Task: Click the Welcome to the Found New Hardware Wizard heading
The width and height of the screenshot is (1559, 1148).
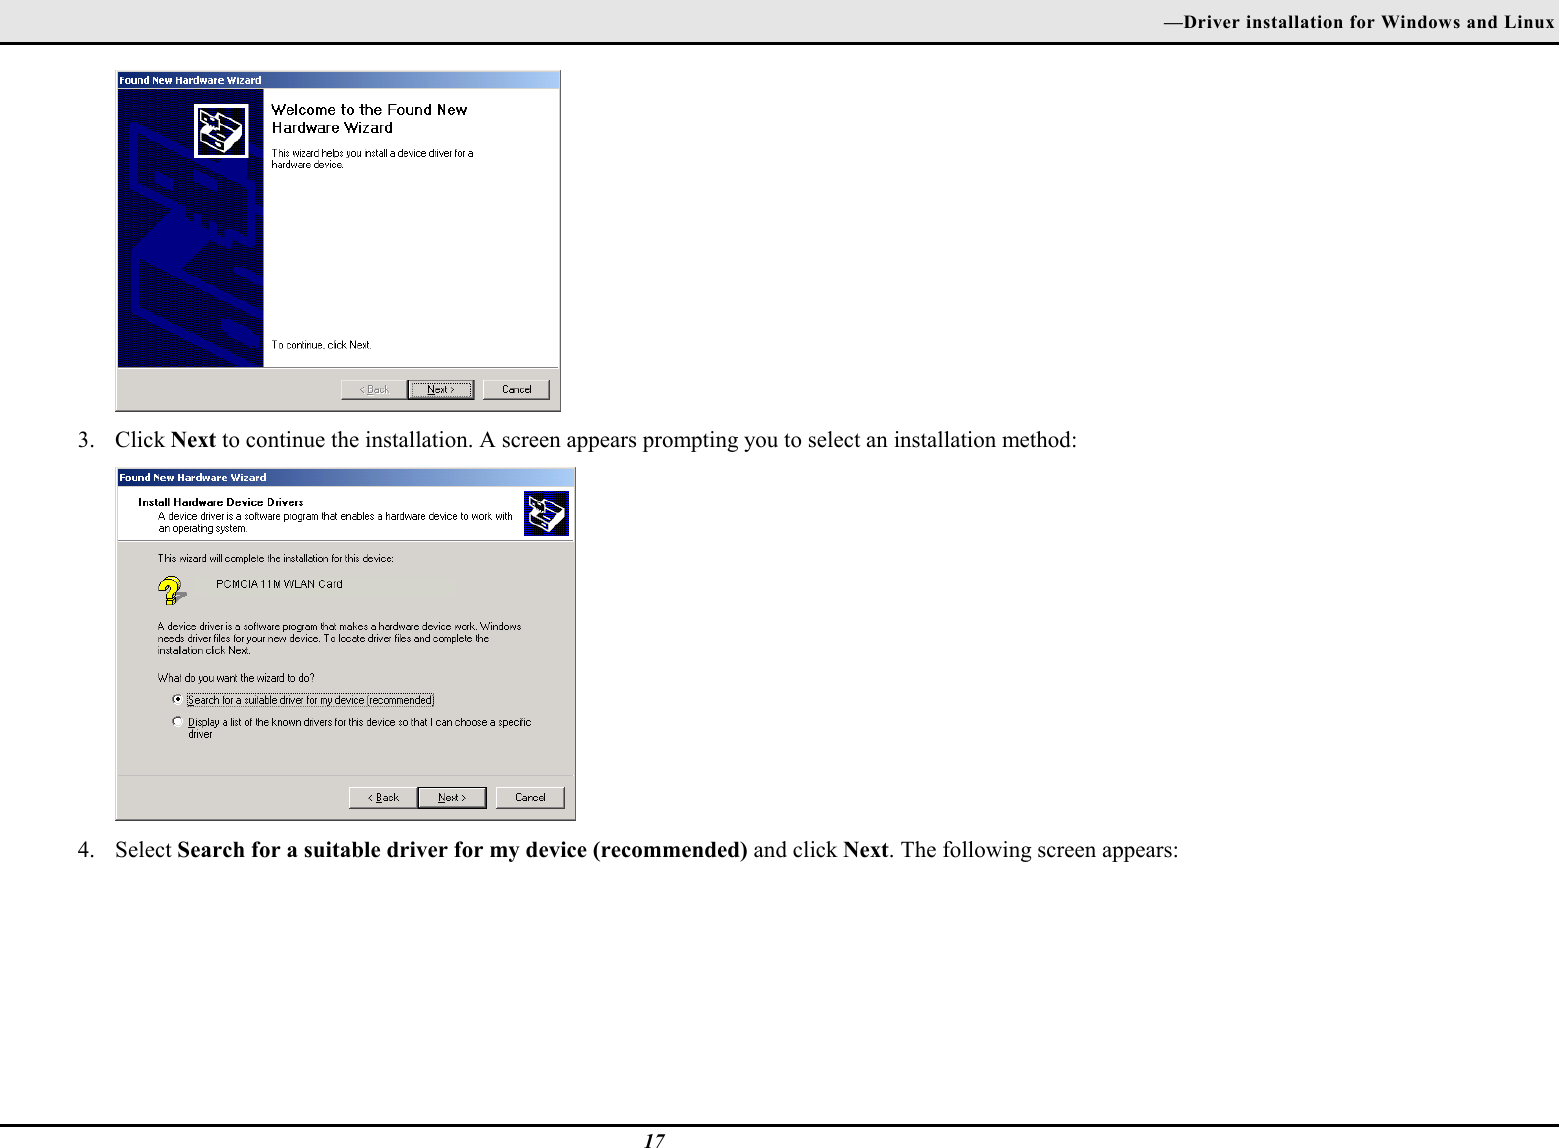Action: (x=369, y=119)
